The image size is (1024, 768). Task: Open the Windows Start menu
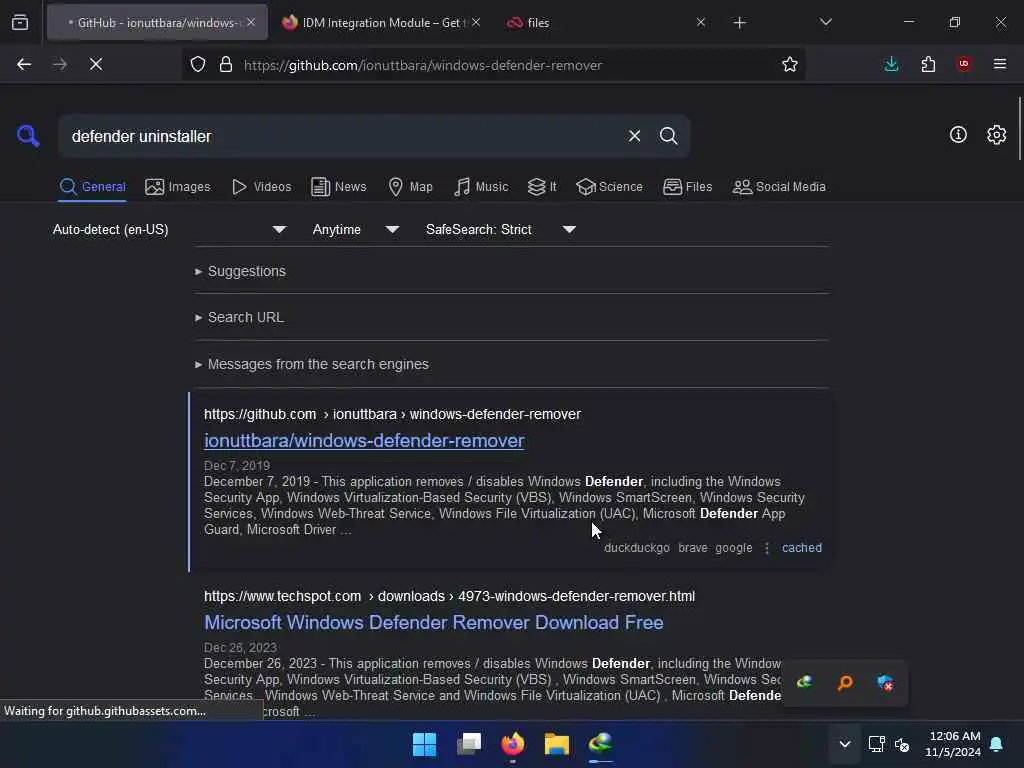(x=424, y=744)
